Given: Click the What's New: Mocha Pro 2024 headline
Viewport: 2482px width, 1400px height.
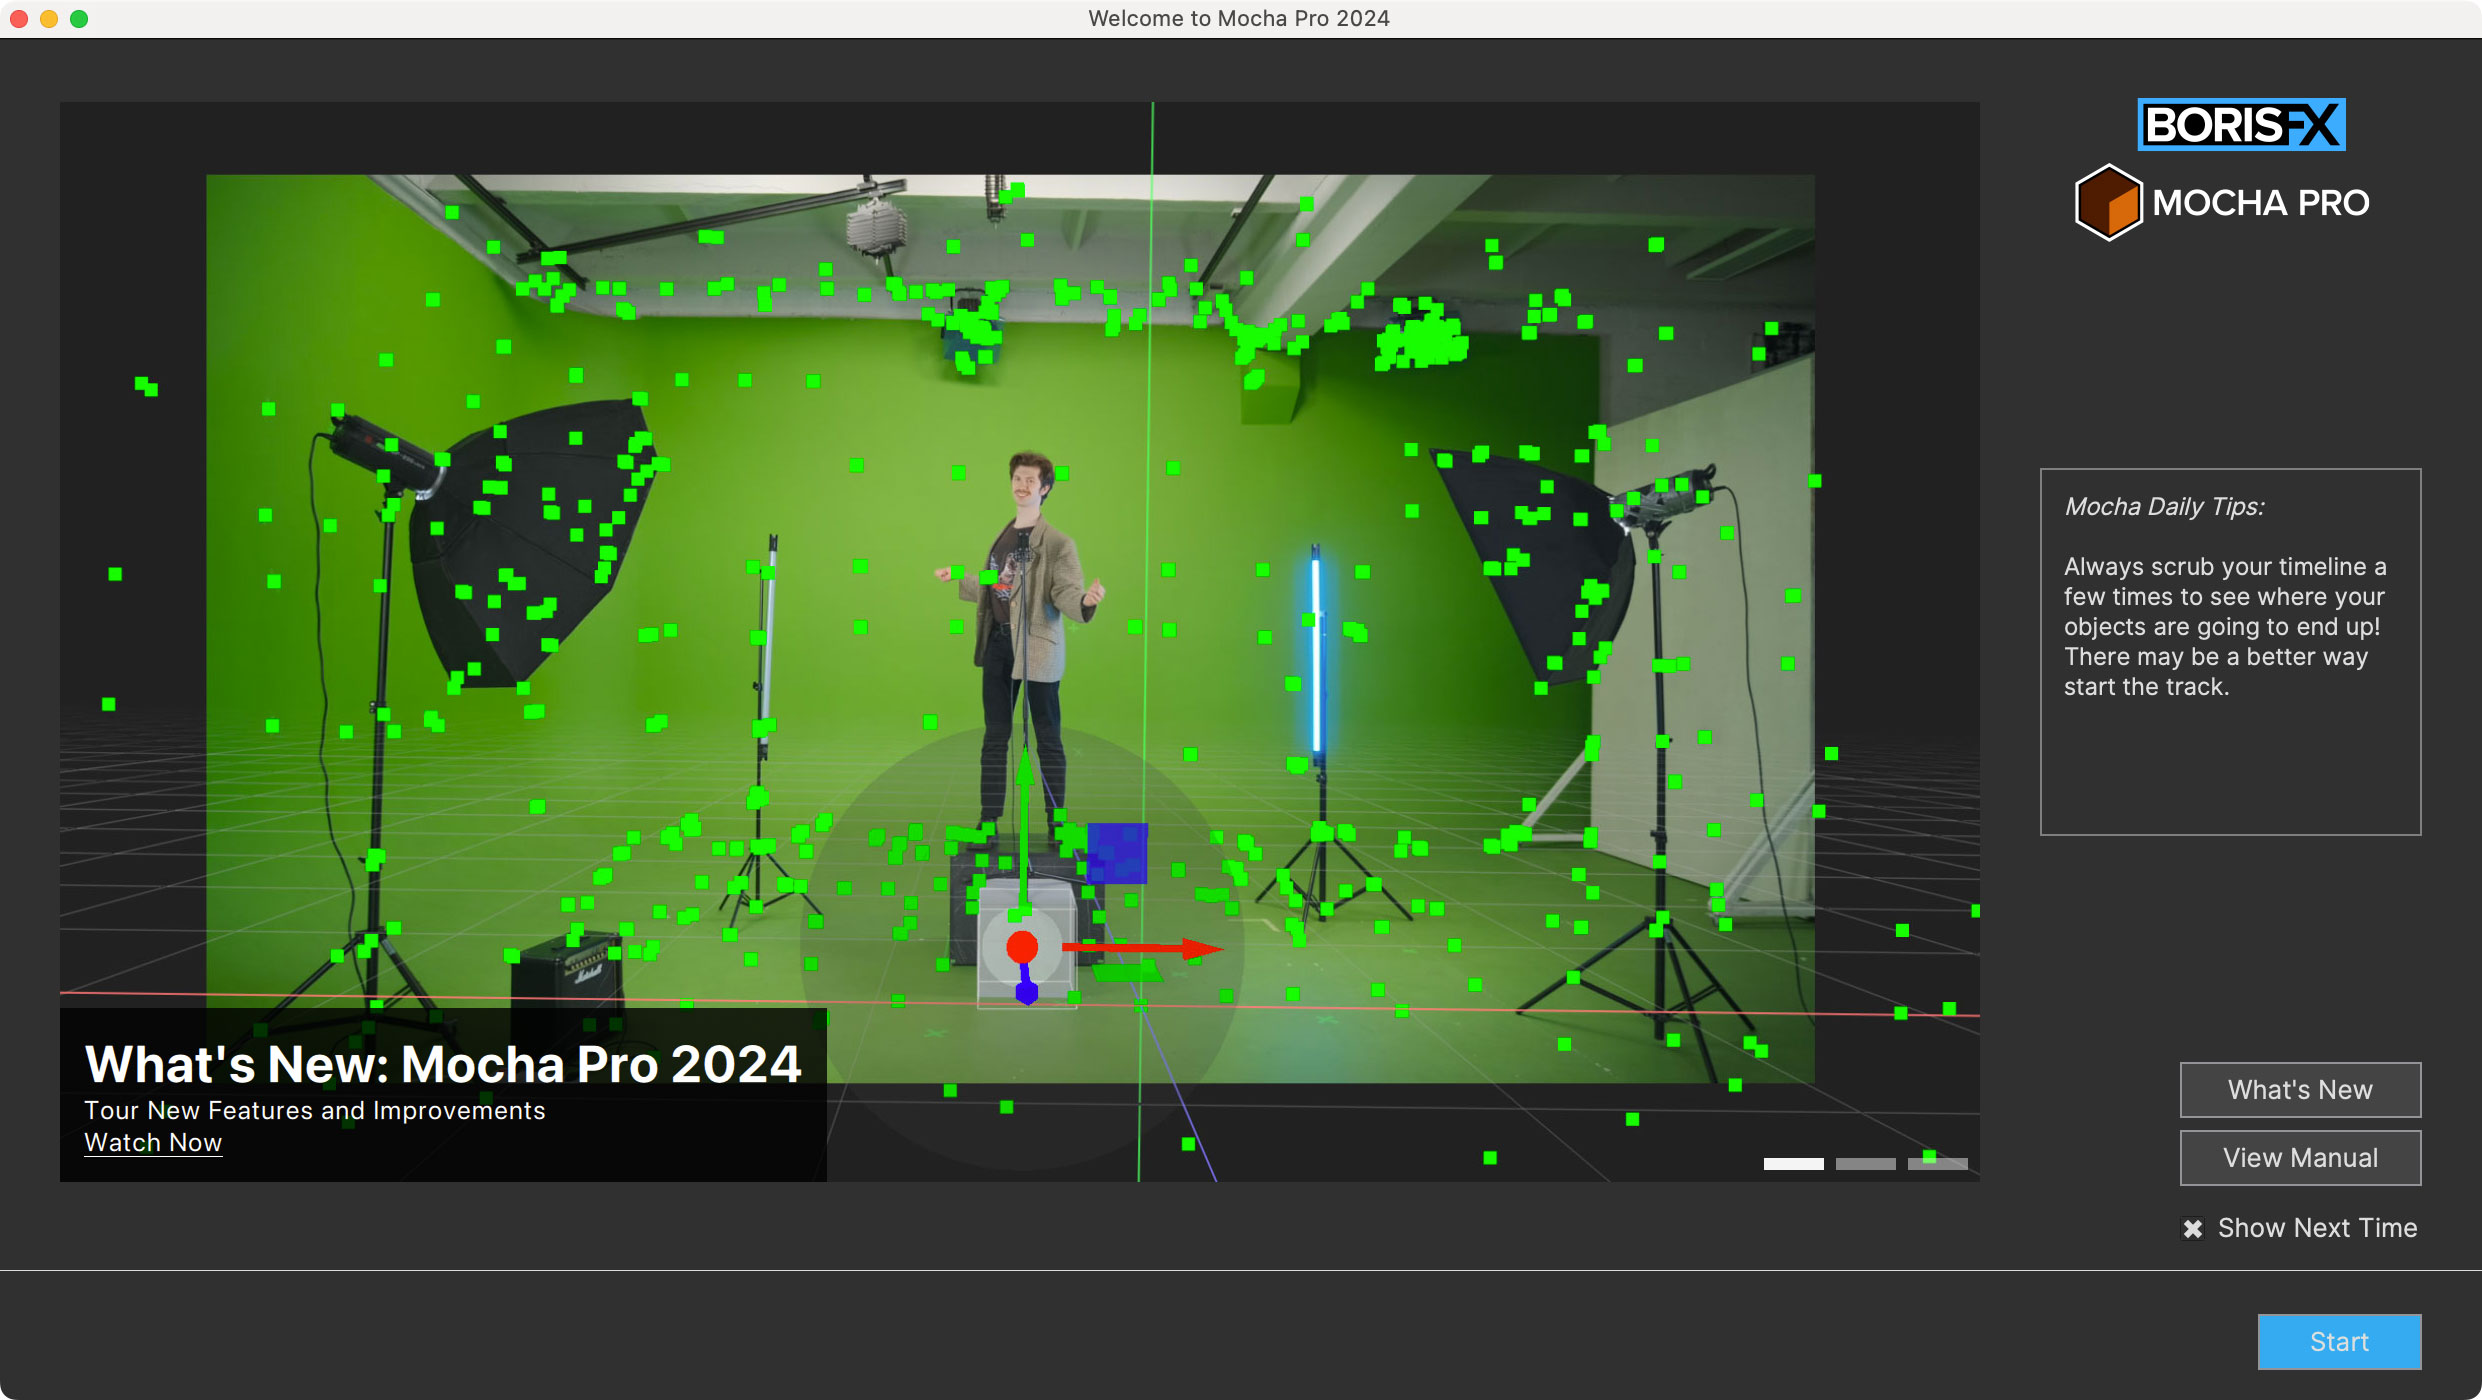Looking at the screenshot, I should [x=443, y=1064].
